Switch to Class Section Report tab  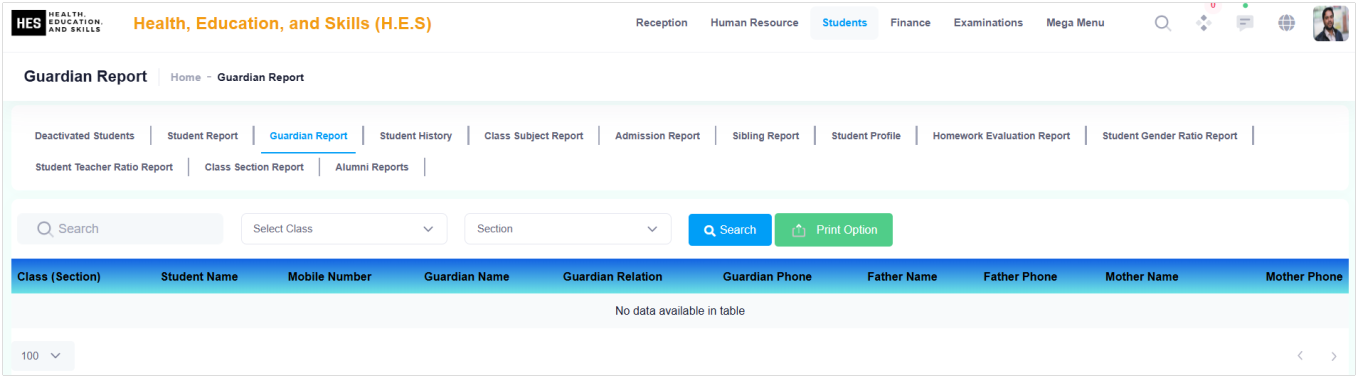254,167
